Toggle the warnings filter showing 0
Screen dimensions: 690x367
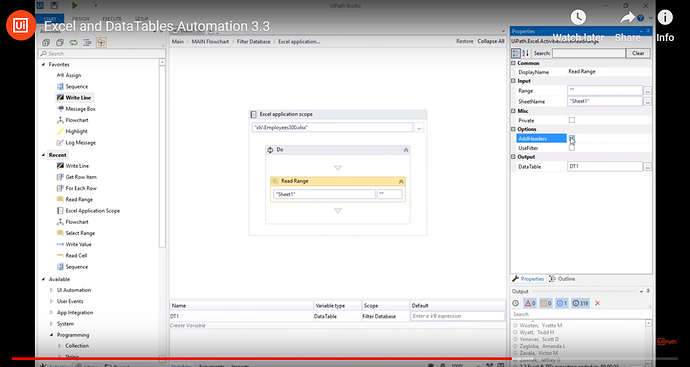(x=546, y=303)
